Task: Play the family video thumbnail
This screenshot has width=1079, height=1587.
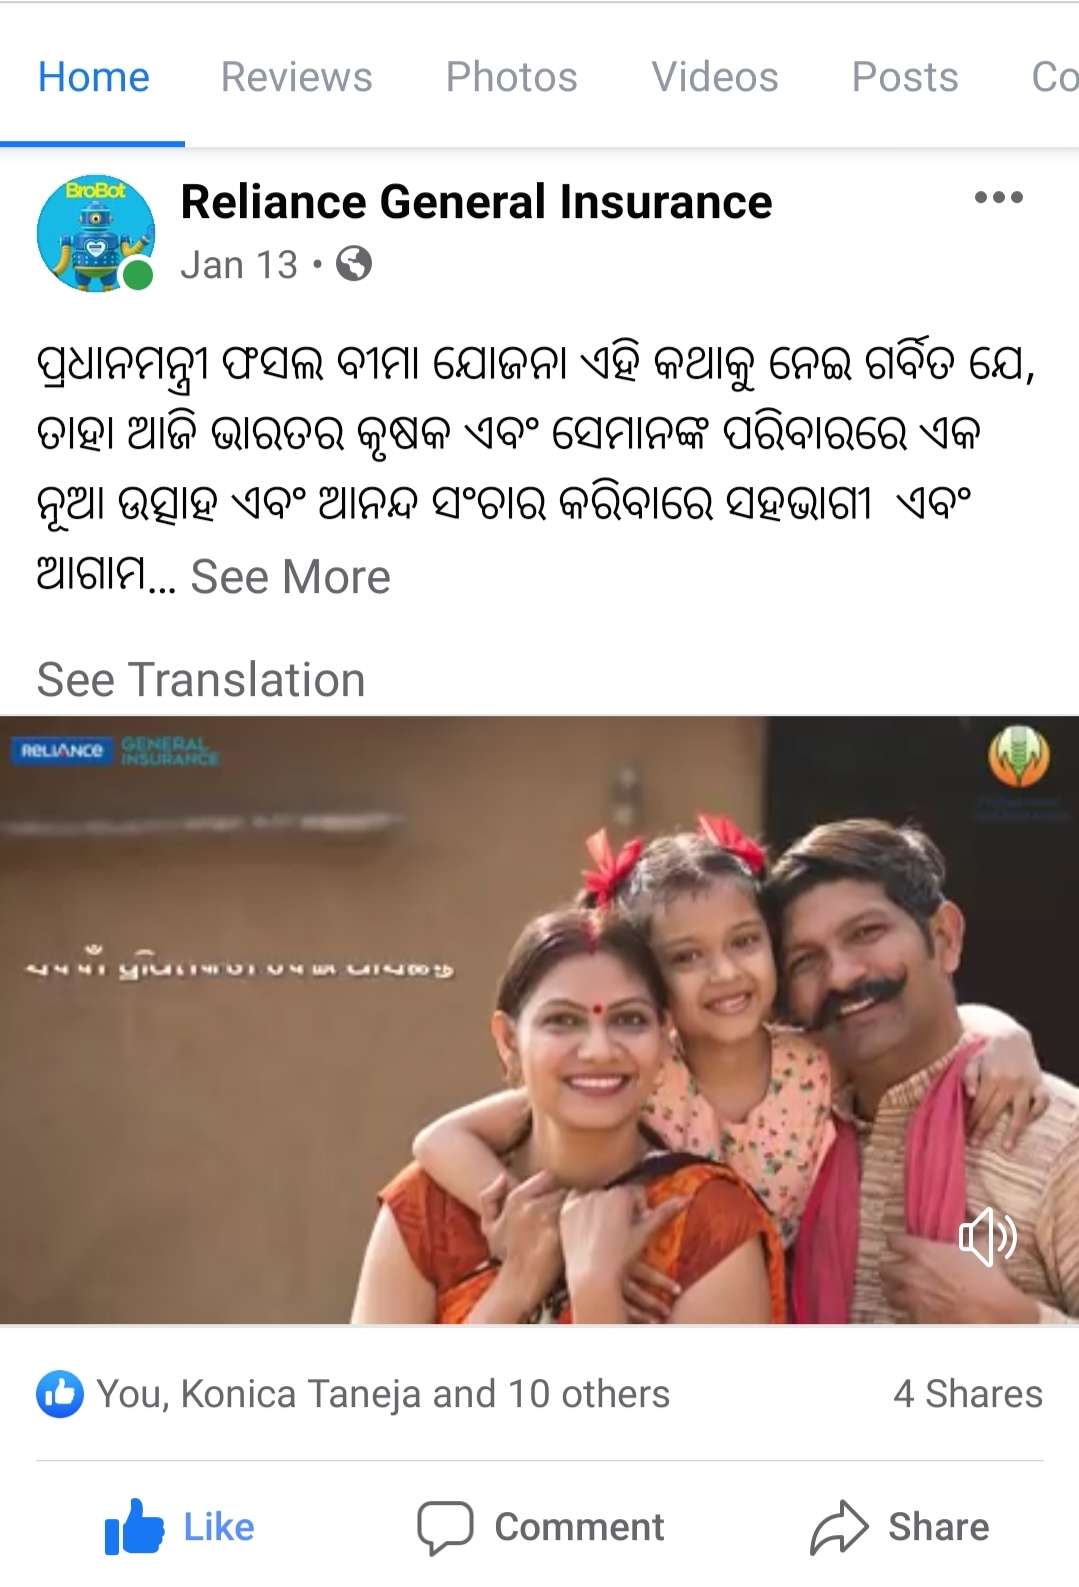Action: pos(539,1020)
